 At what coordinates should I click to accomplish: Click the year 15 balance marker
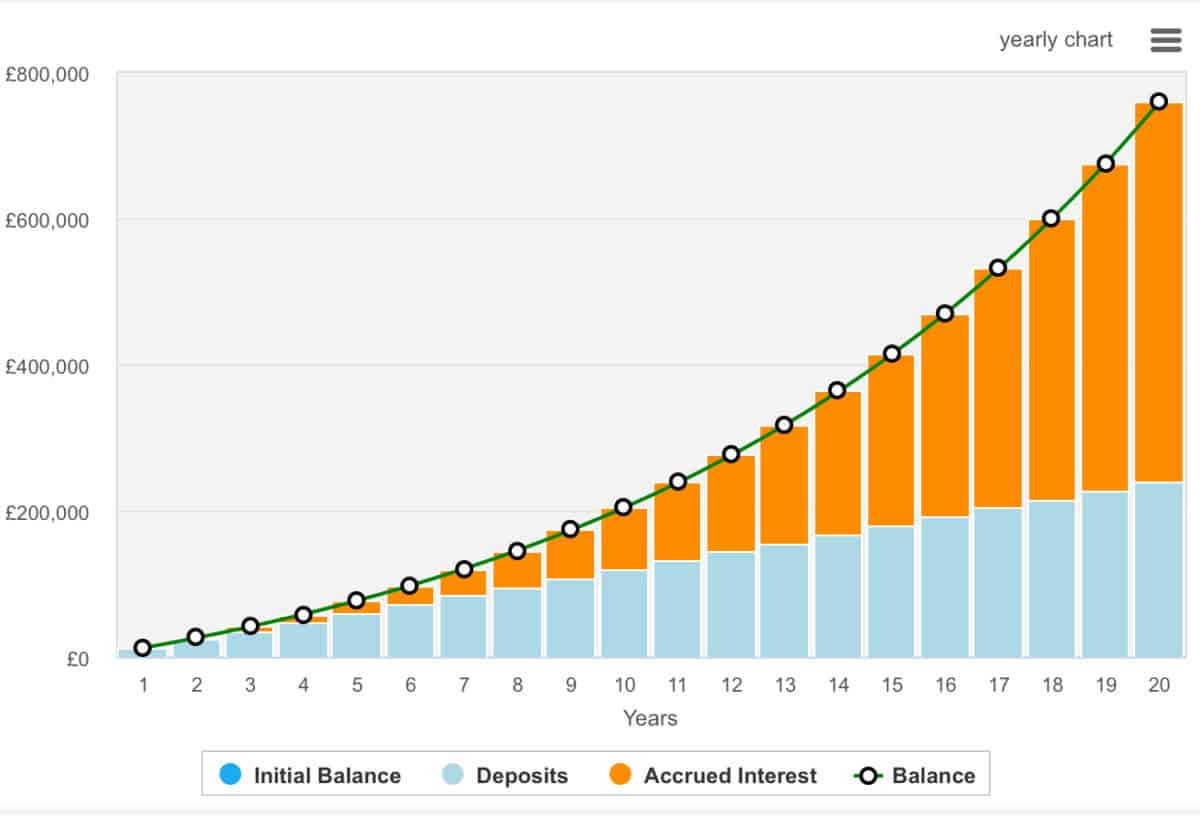[x=892, y=353]
